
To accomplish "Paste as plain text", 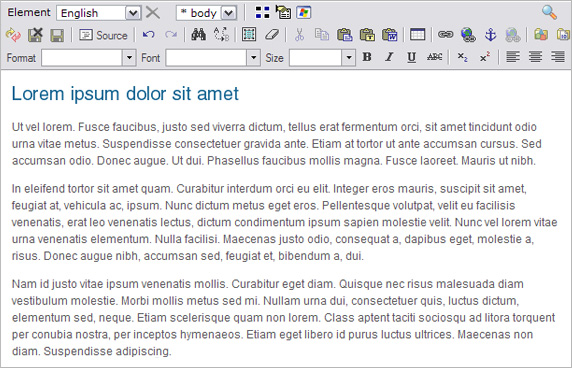I will (367, 35).
